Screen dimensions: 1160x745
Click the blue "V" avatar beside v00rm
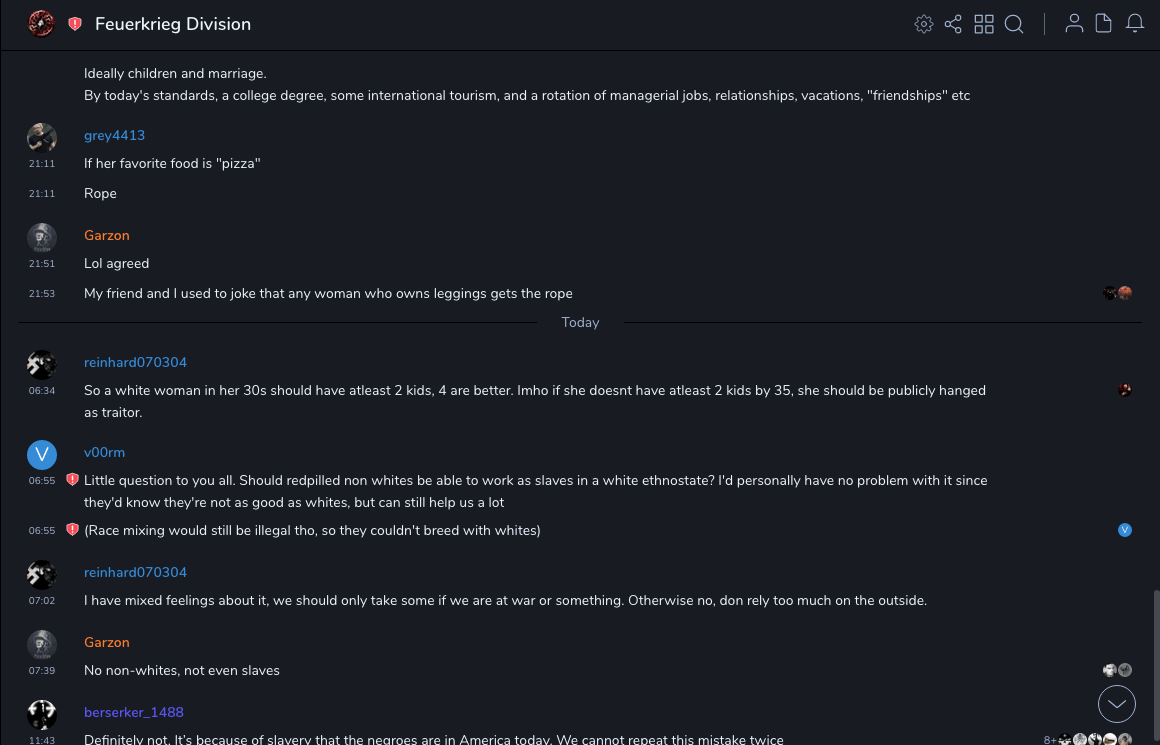[41, 454]
